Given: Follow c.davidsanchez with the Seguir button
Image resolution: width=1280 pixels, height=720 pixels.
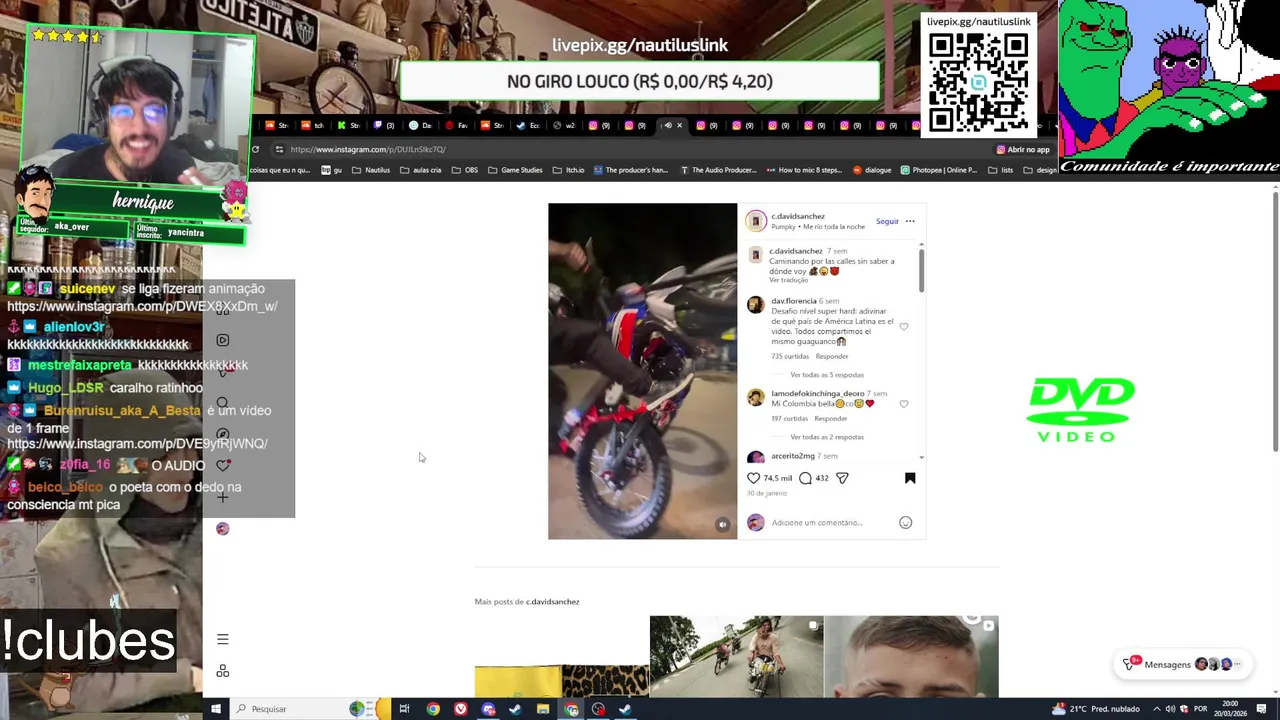Looking at the screenshot, I should point(887,221).
